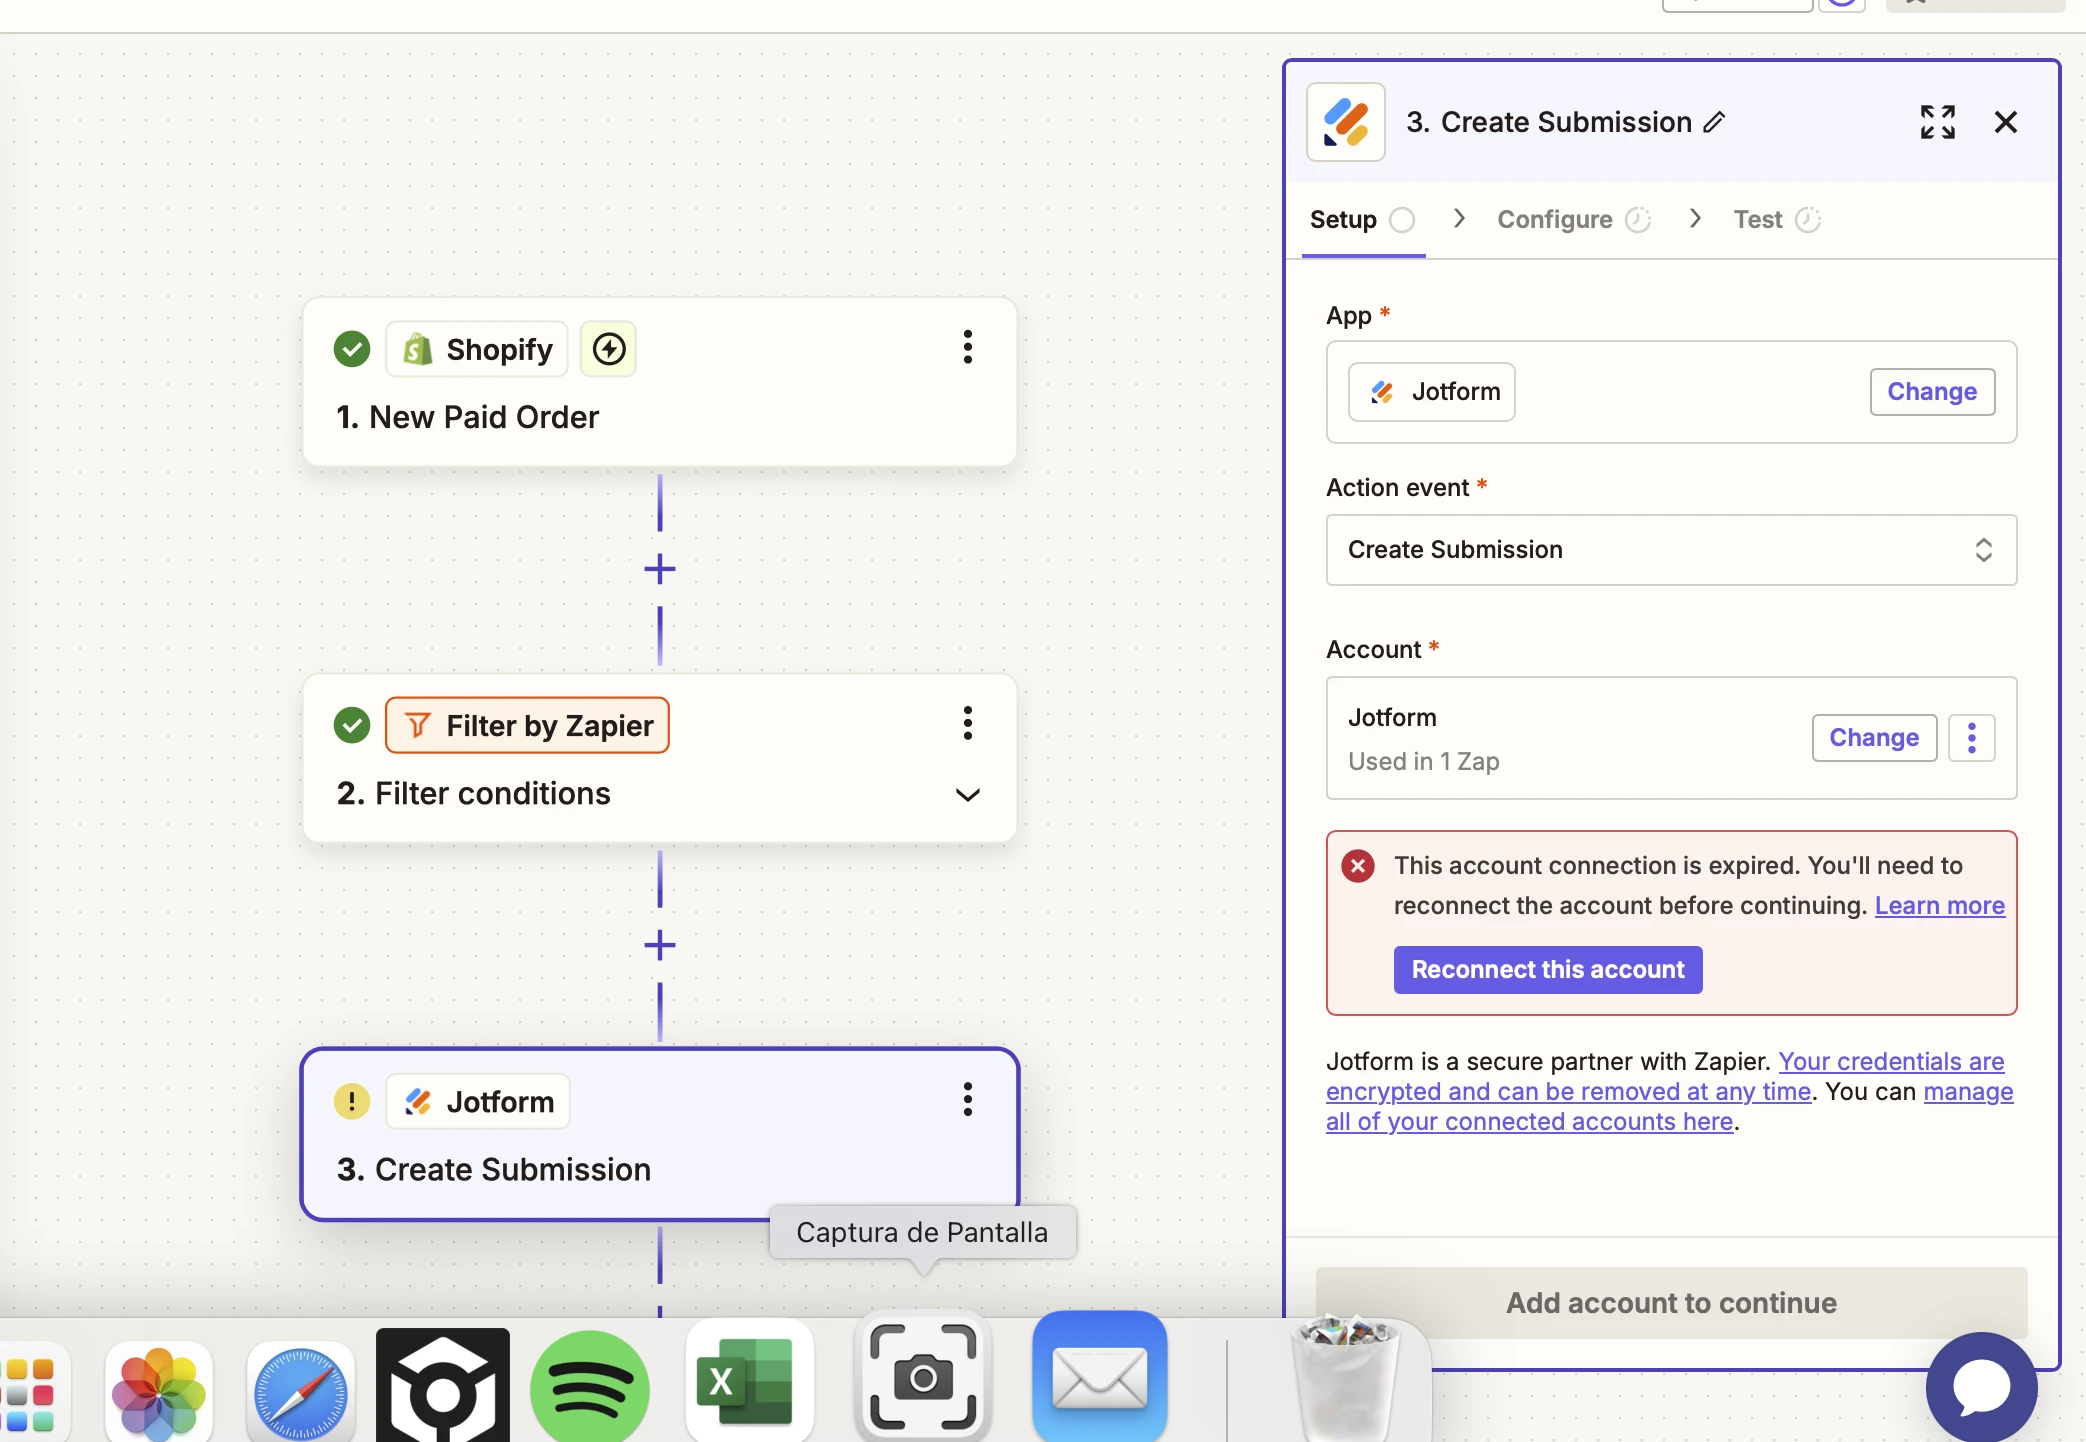
Task: Open Spotify from the dock
Action: [x=590, y=1385]
